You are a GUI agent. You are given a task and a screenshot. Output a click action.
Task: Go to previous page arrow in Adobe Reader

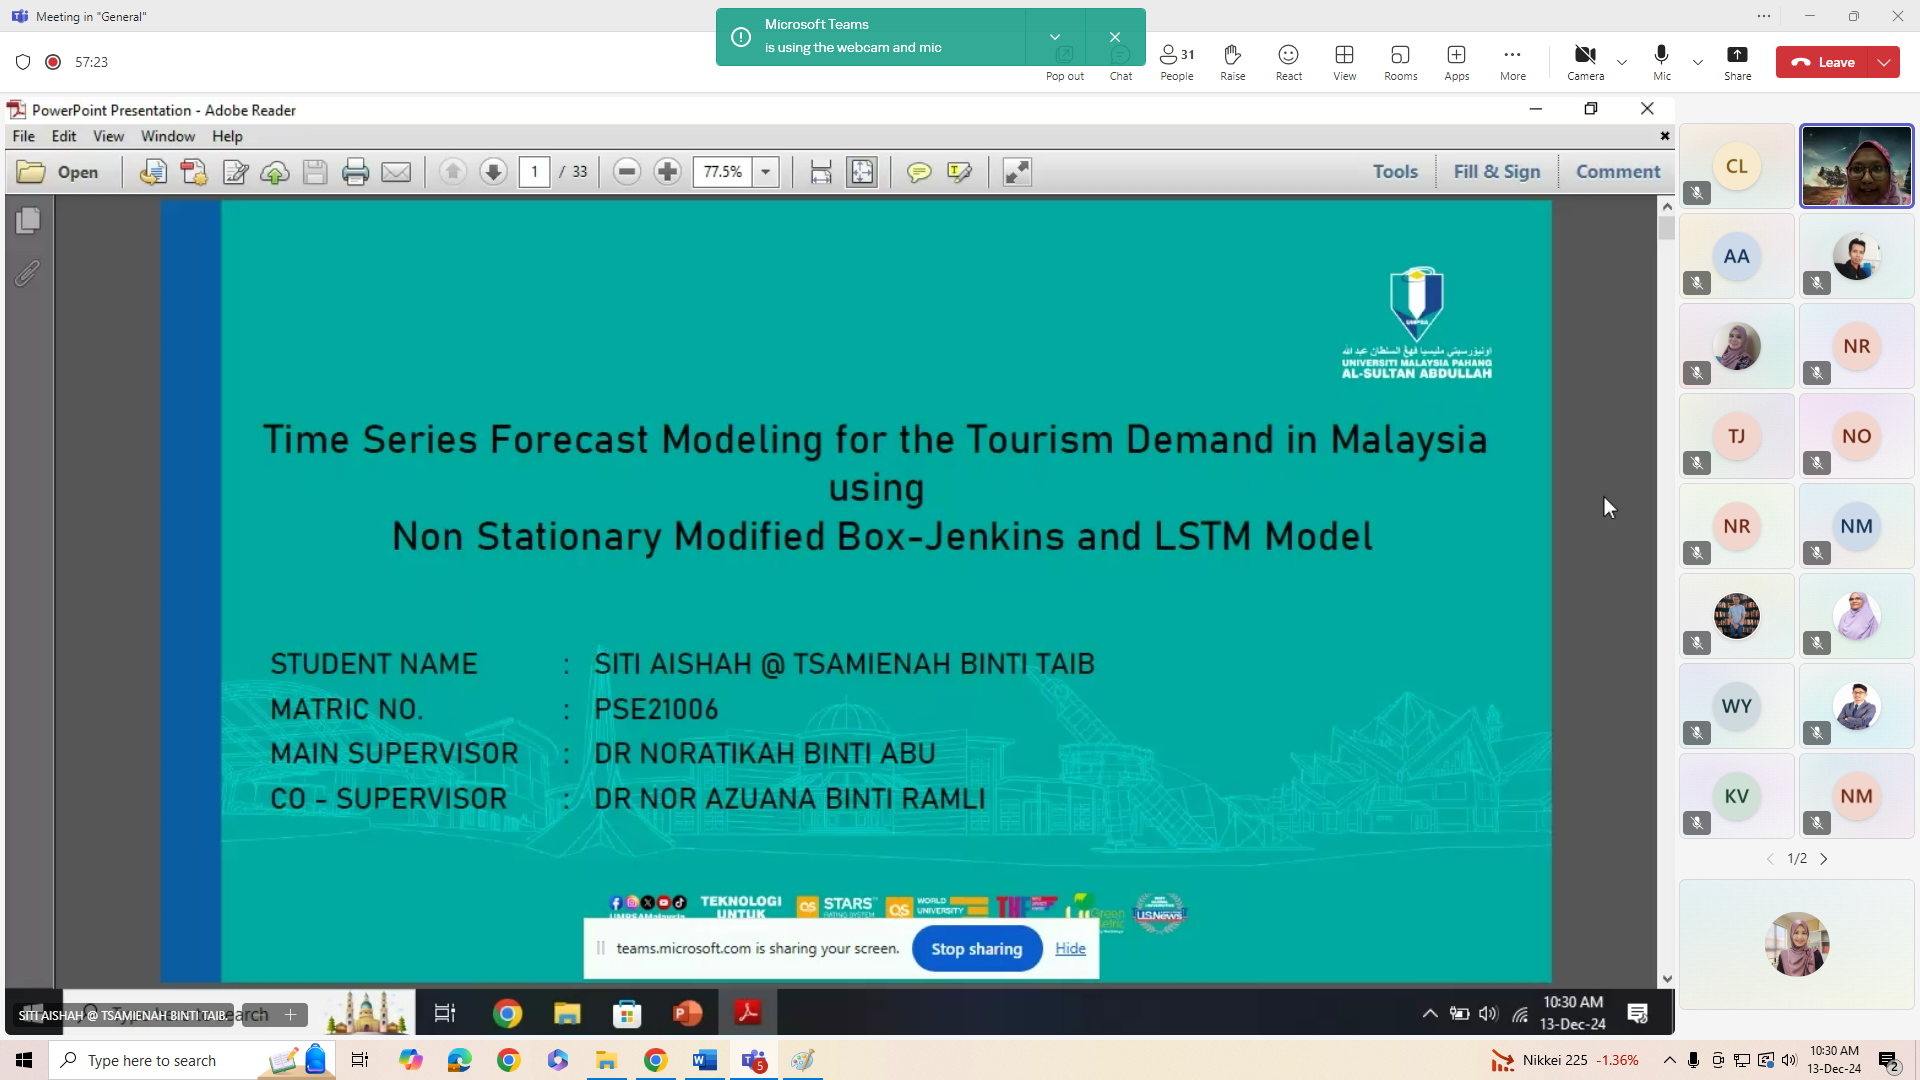click(x=453, y=172)
